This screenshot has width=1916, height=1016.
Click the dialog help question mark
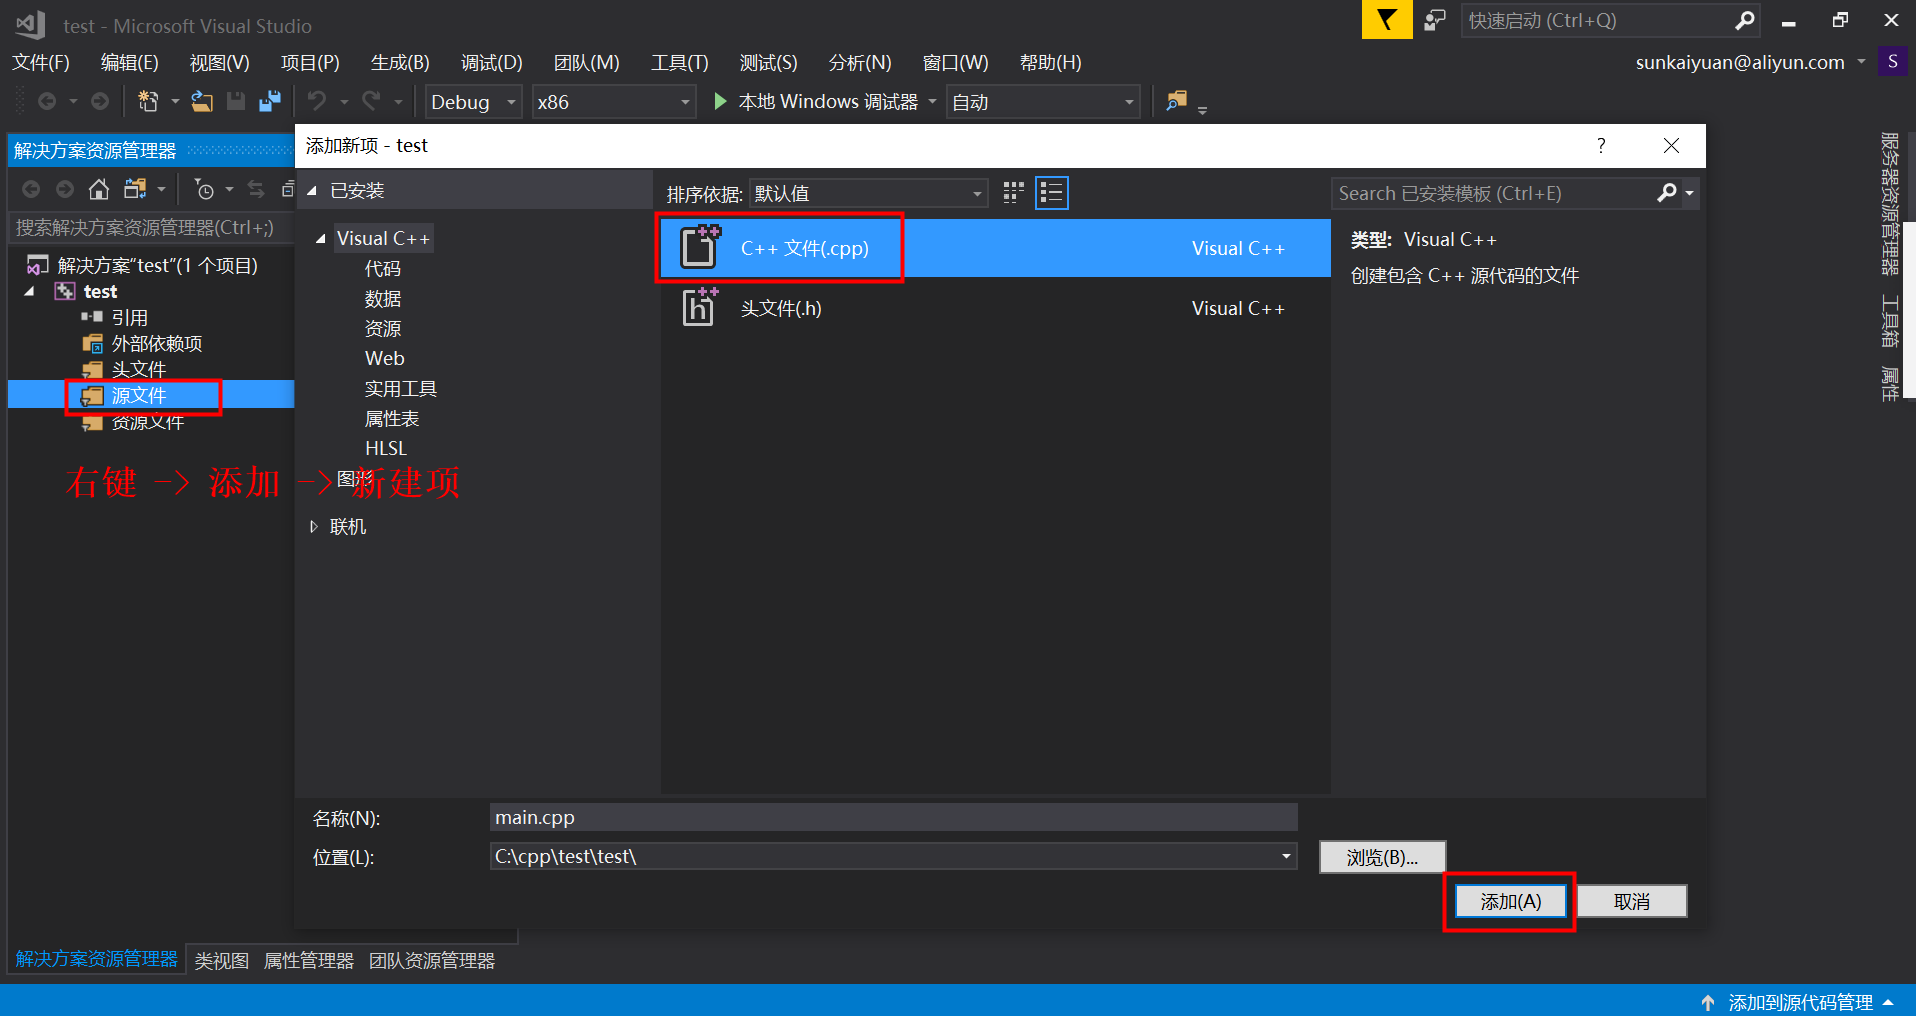1601,146
